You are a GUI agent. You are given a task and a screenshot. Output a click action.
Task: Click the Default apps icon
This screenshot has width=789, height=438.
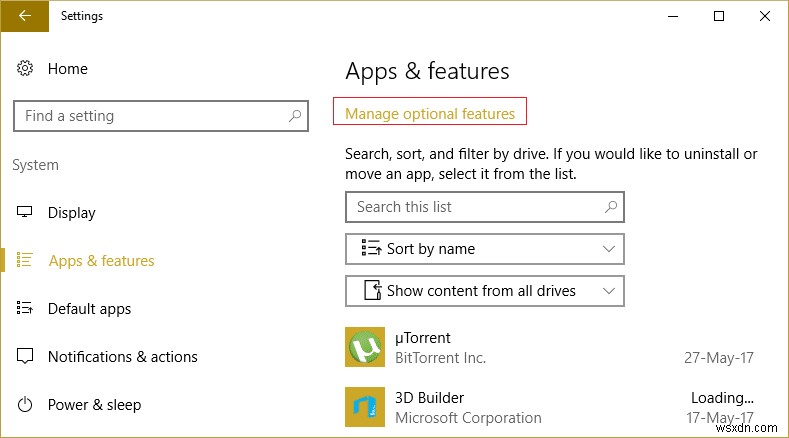(25, 309)
